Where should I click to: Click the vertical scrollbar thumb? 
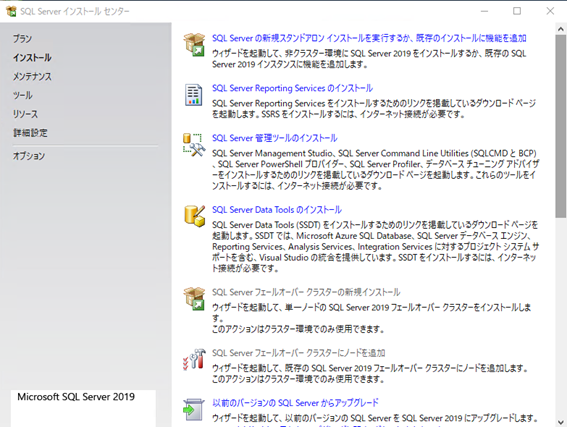[x=561, y=126]
